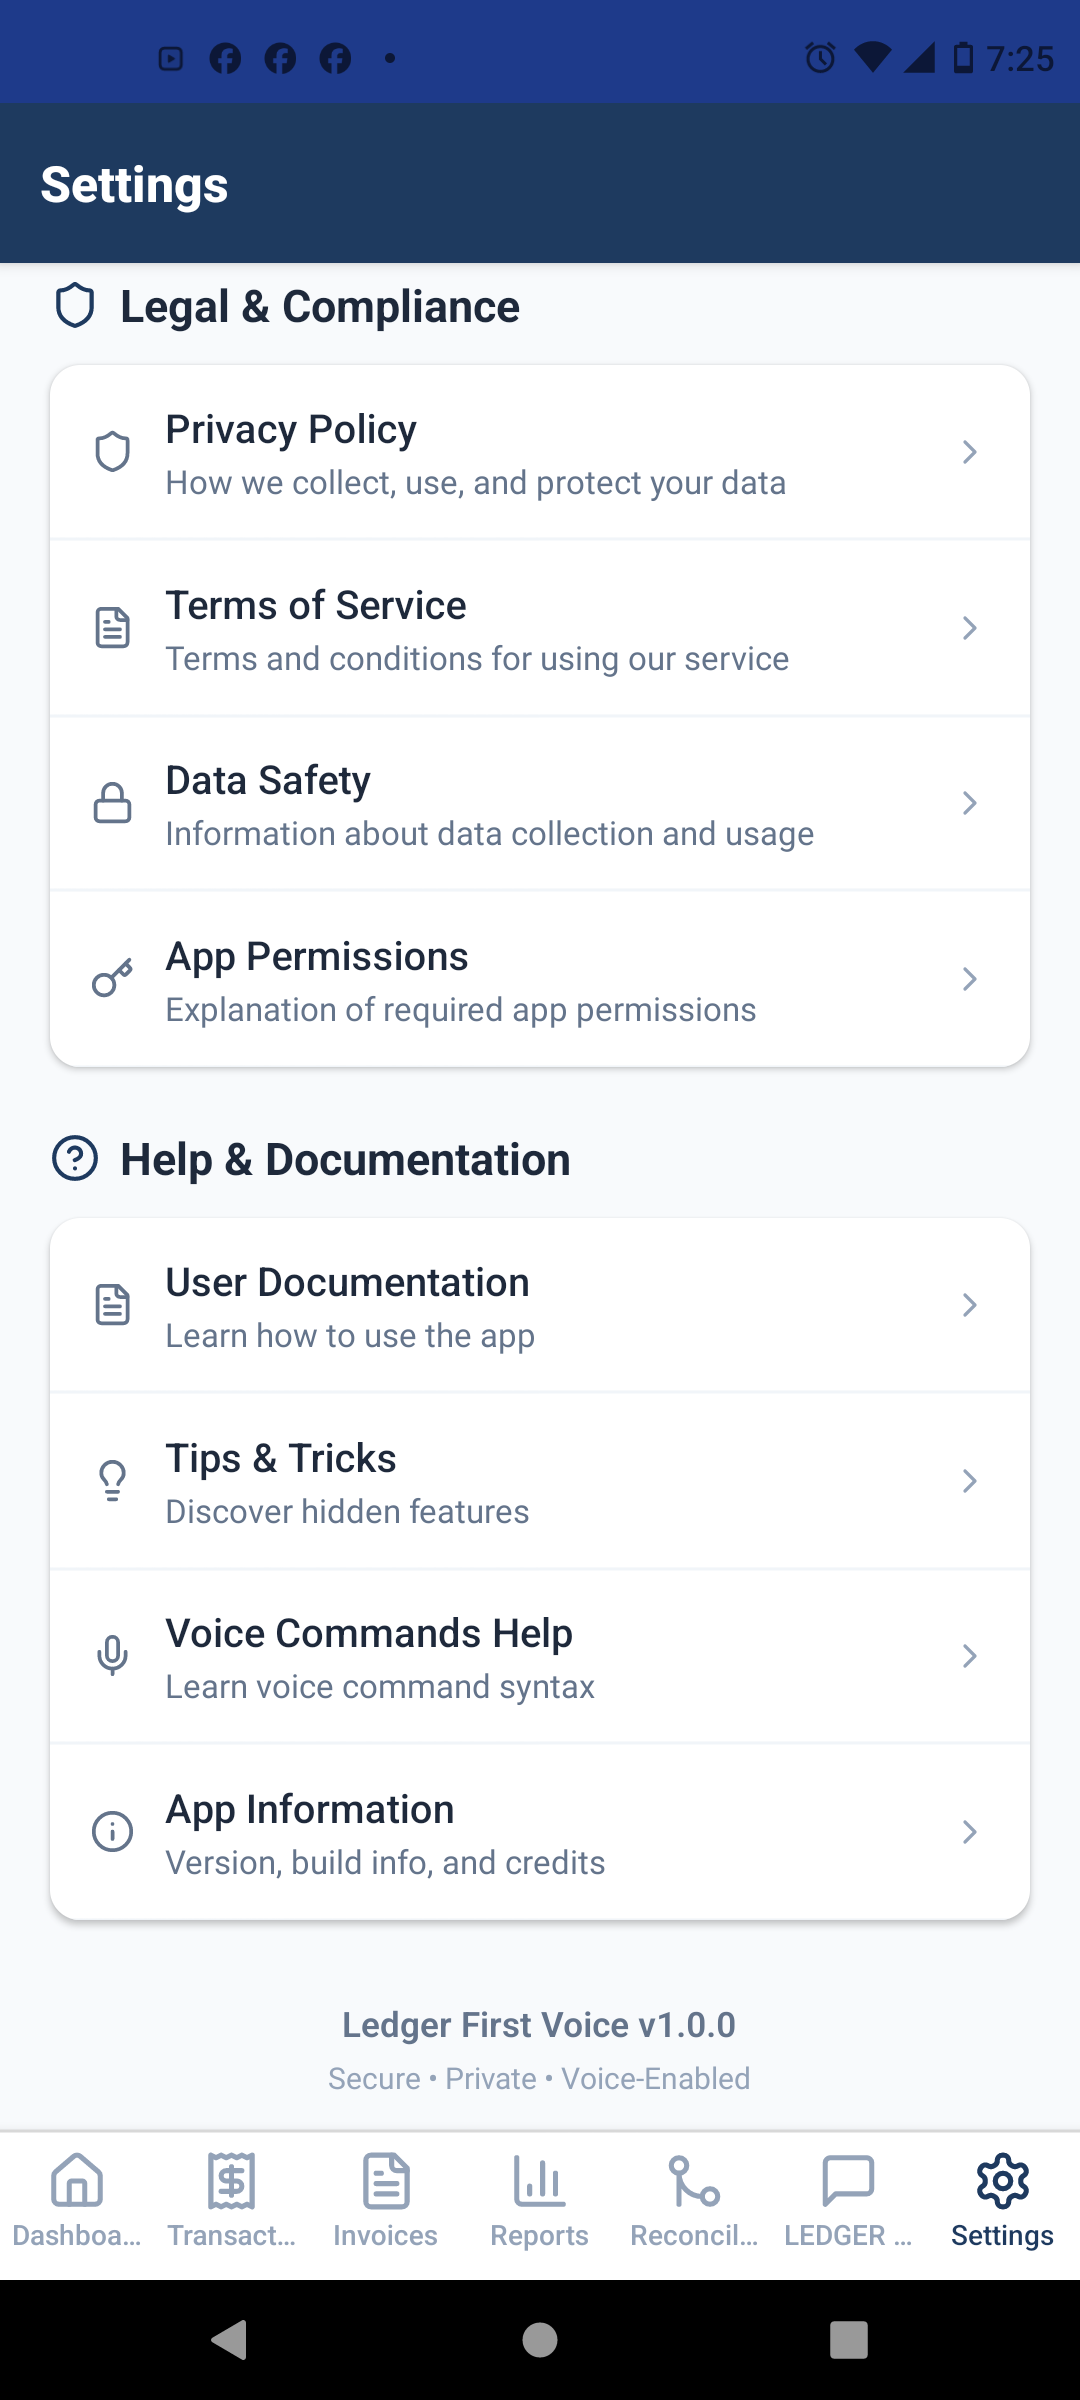Tap the key icon for App Permissions
The image size is (1080, 2400).
click(x=112, y=979)
